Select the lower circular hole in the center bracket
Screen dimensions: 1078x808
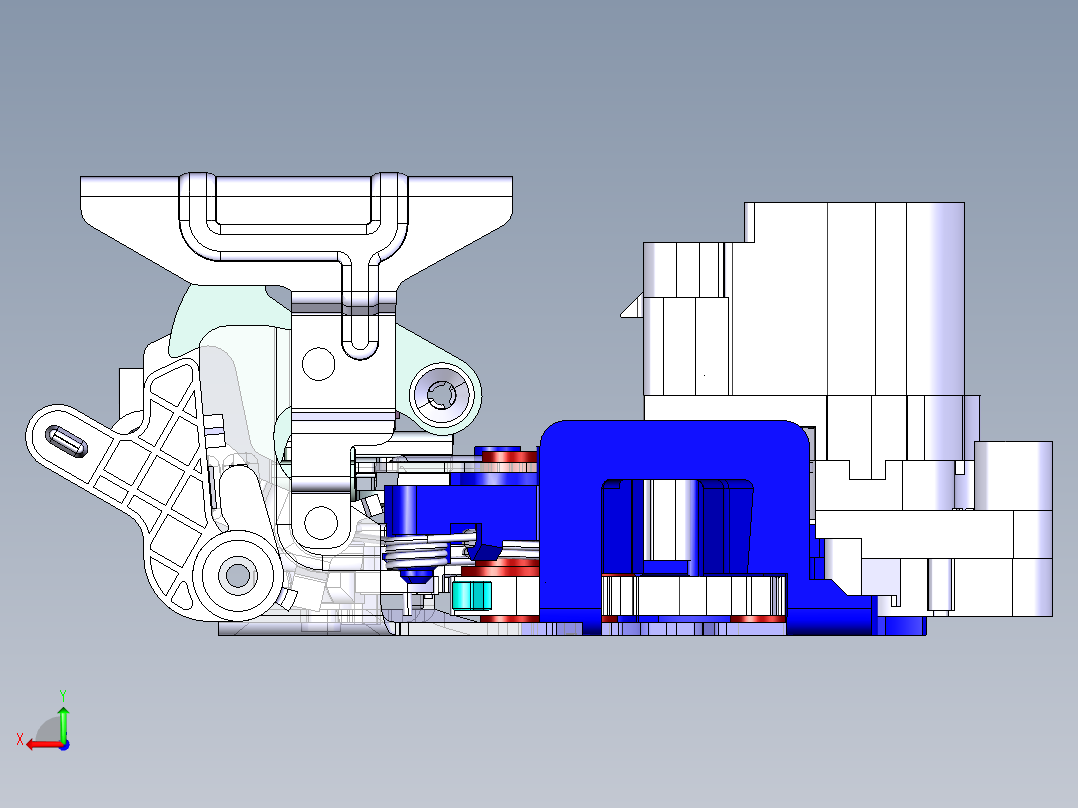(320, 523)
